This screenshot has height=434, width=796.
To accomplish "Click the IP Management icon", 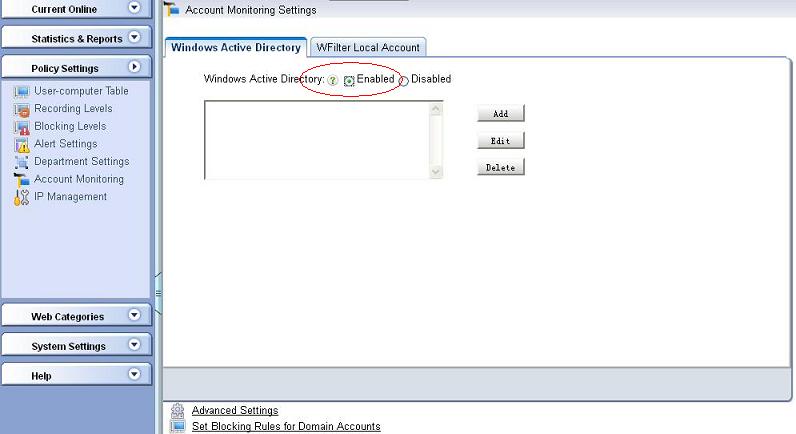I will (22, 197).
